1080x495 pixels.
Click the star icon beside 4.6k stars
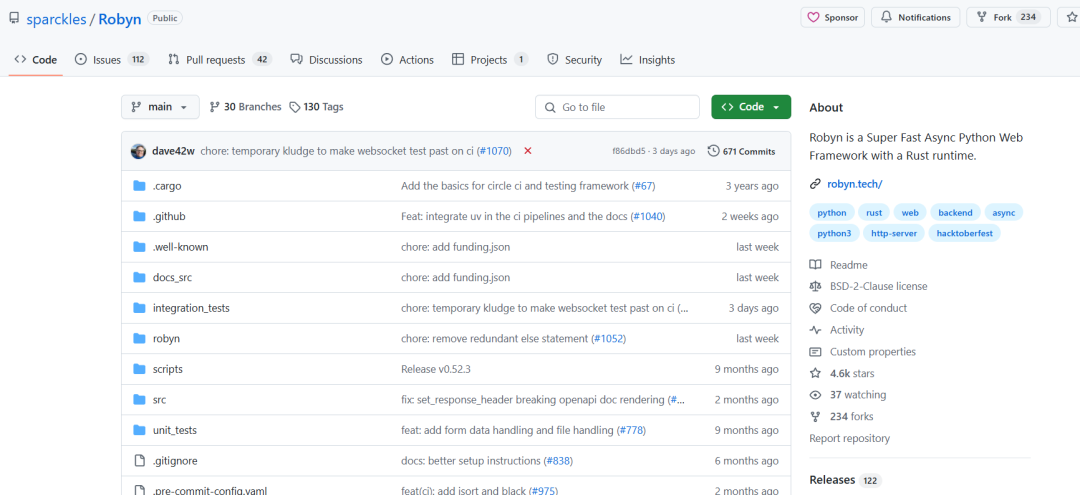[816, 373]
